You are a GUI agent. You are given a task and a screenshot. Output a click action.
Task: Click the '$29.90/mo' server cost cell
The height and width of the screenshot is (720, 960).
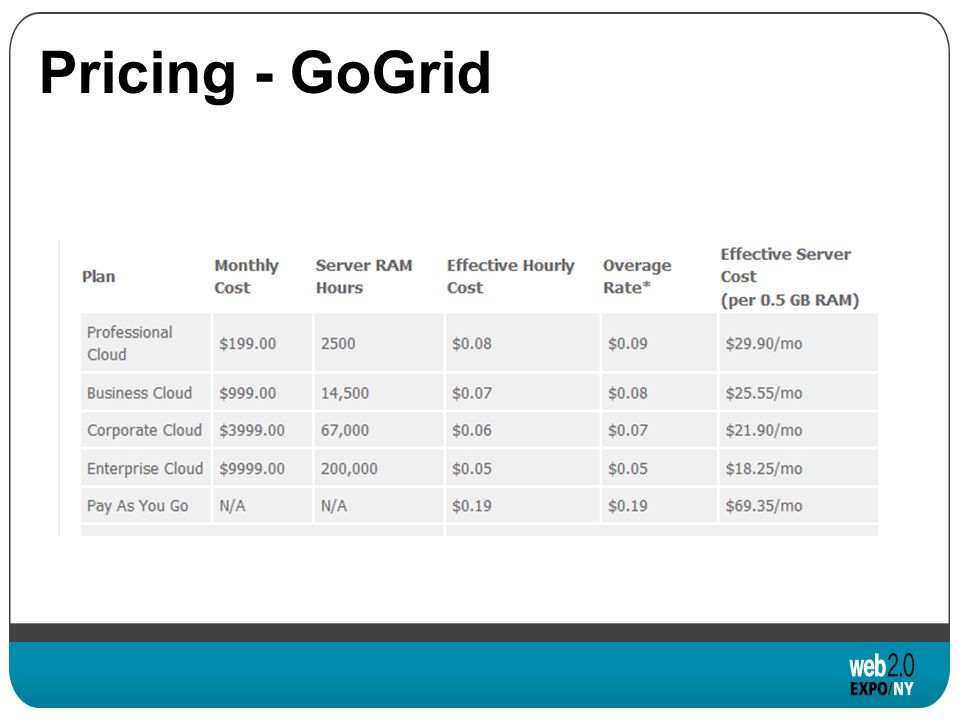click(x=799, y=343)
